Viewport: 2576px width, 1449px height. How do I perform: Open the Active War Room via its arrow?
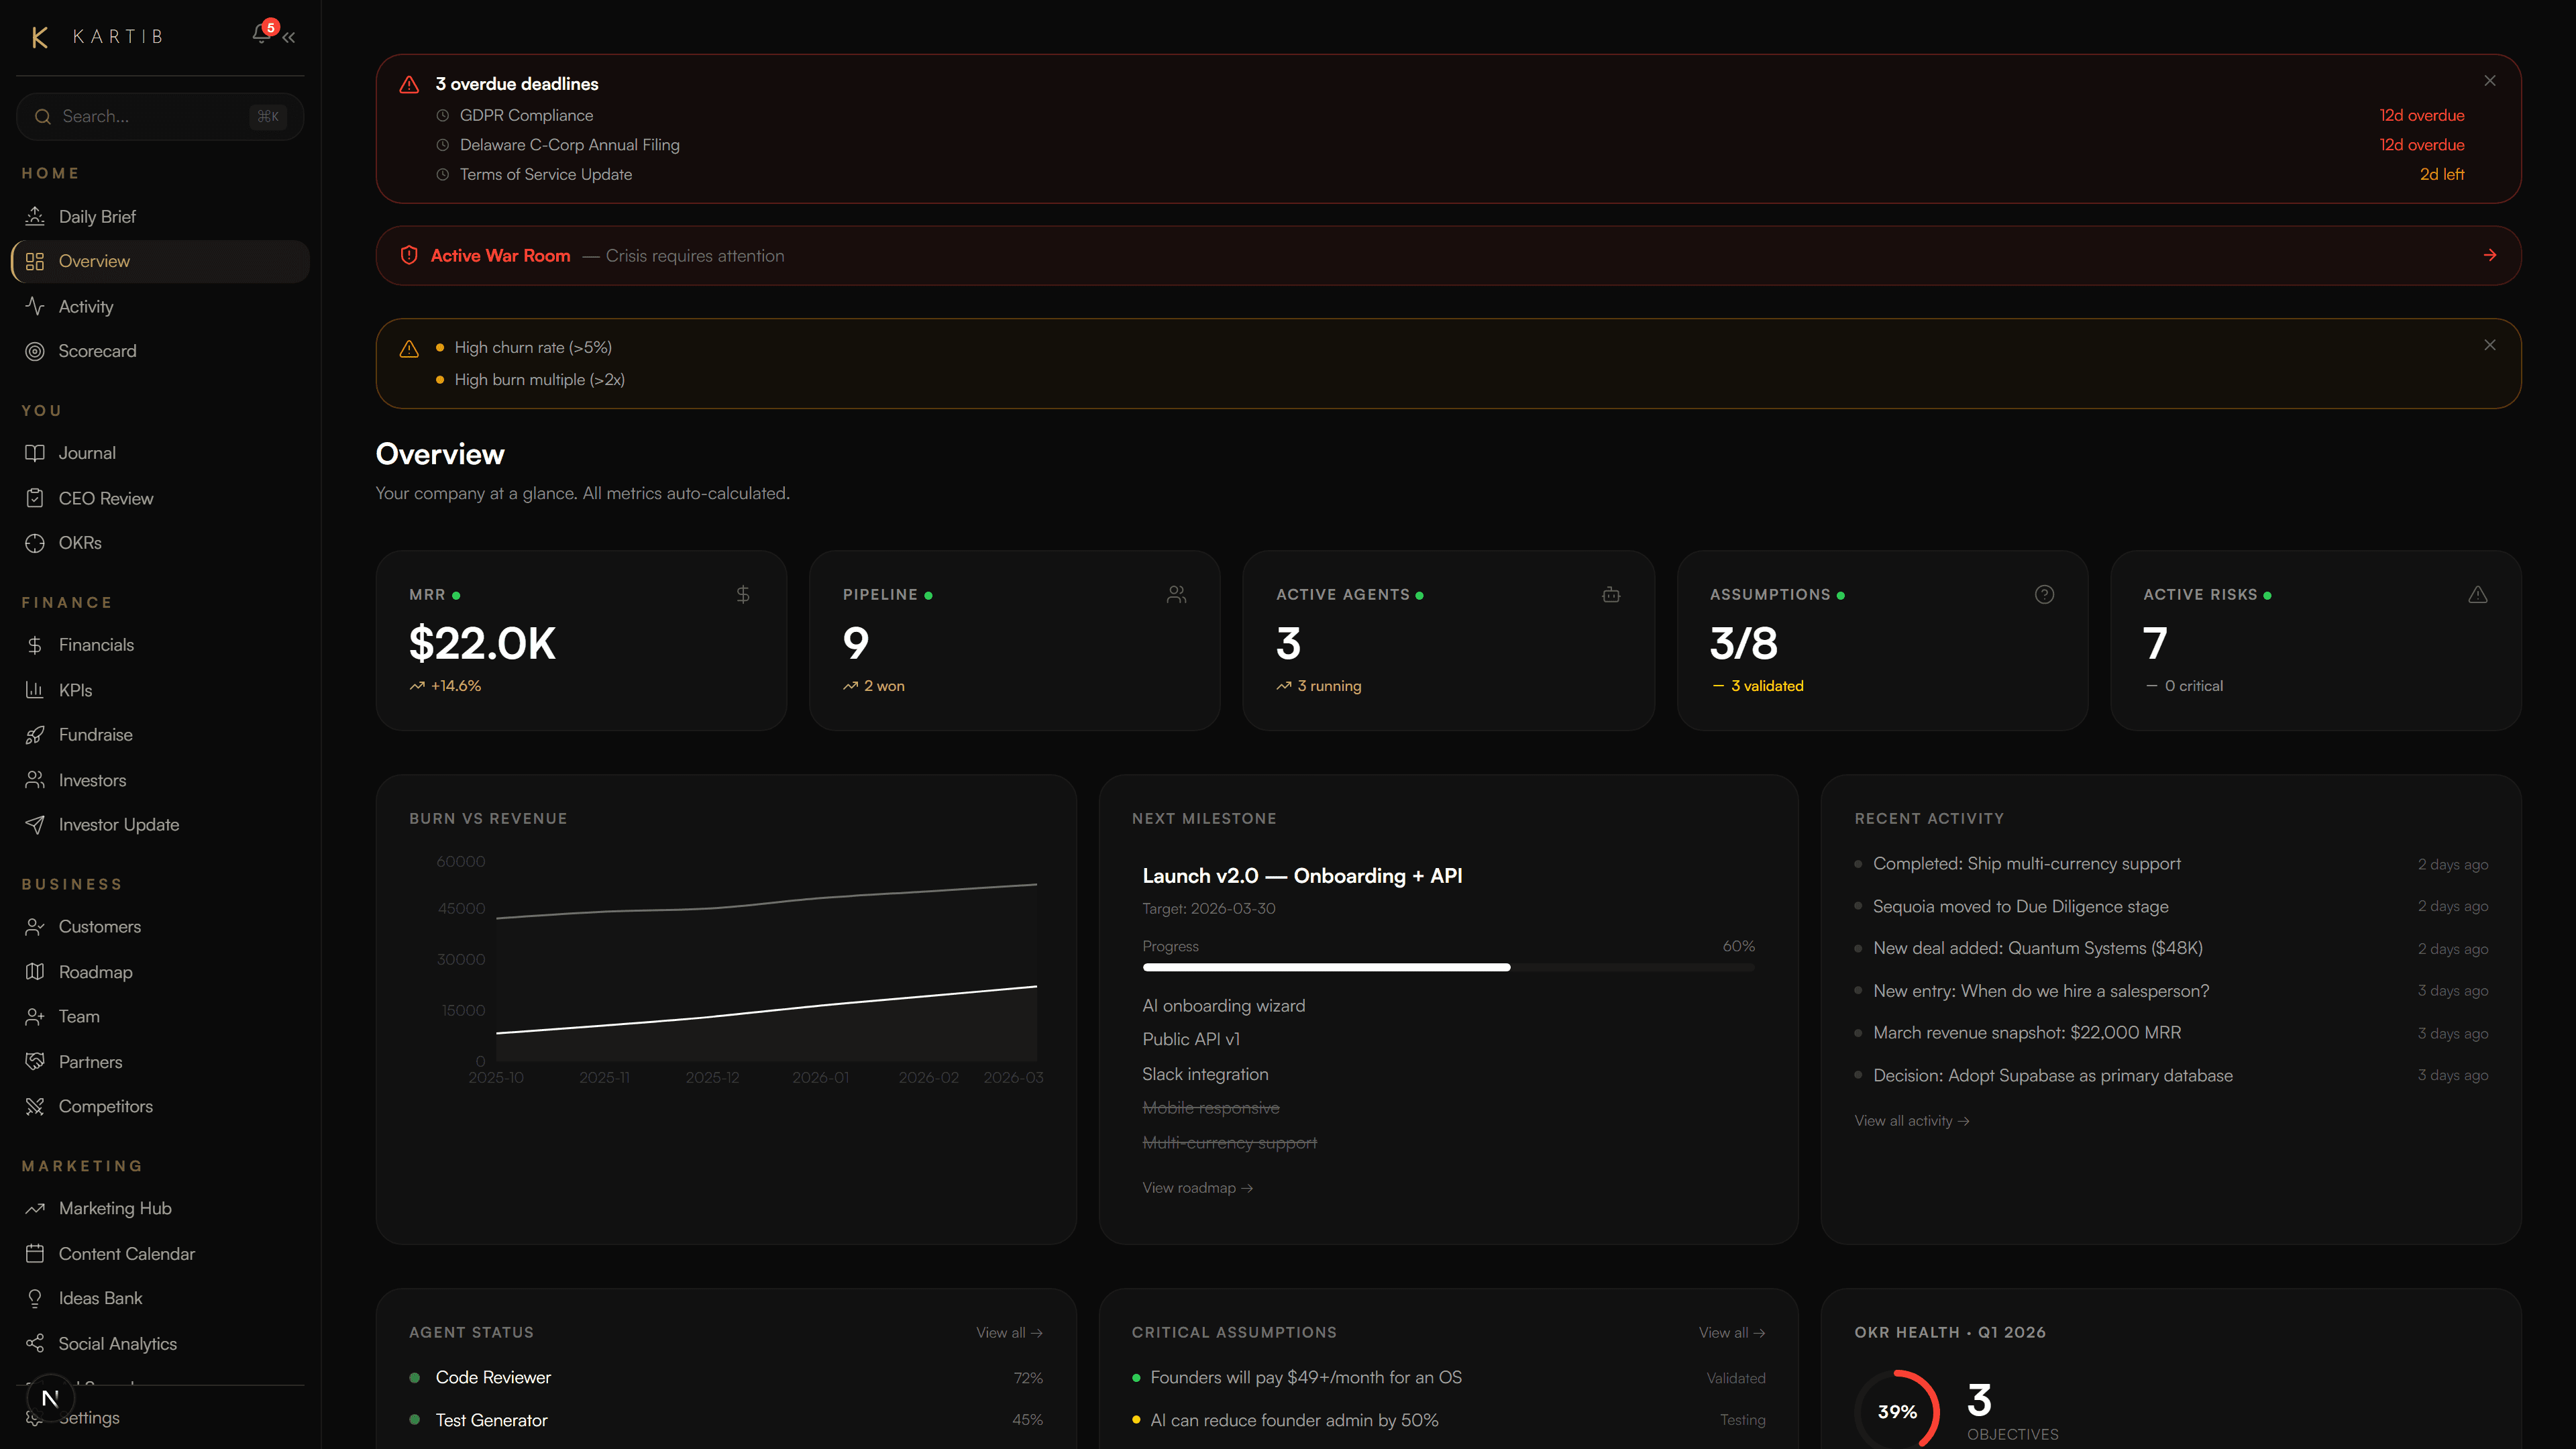coord(2489,255)
